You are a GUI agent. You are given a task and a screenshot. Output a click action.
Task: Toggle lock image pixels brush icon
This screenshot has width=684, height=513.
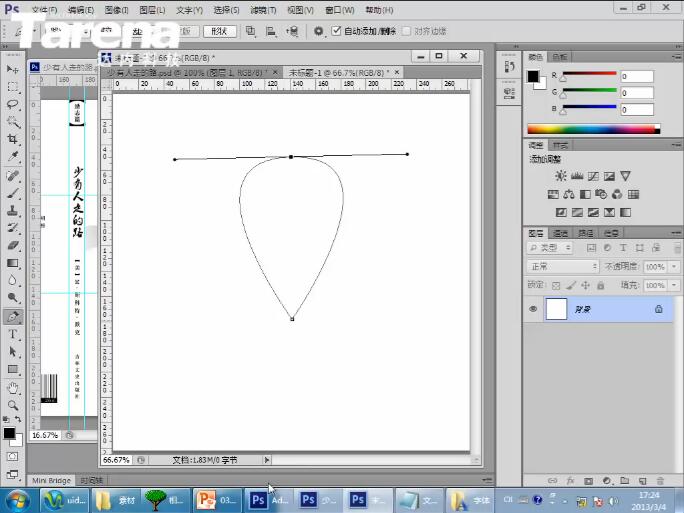571,286
